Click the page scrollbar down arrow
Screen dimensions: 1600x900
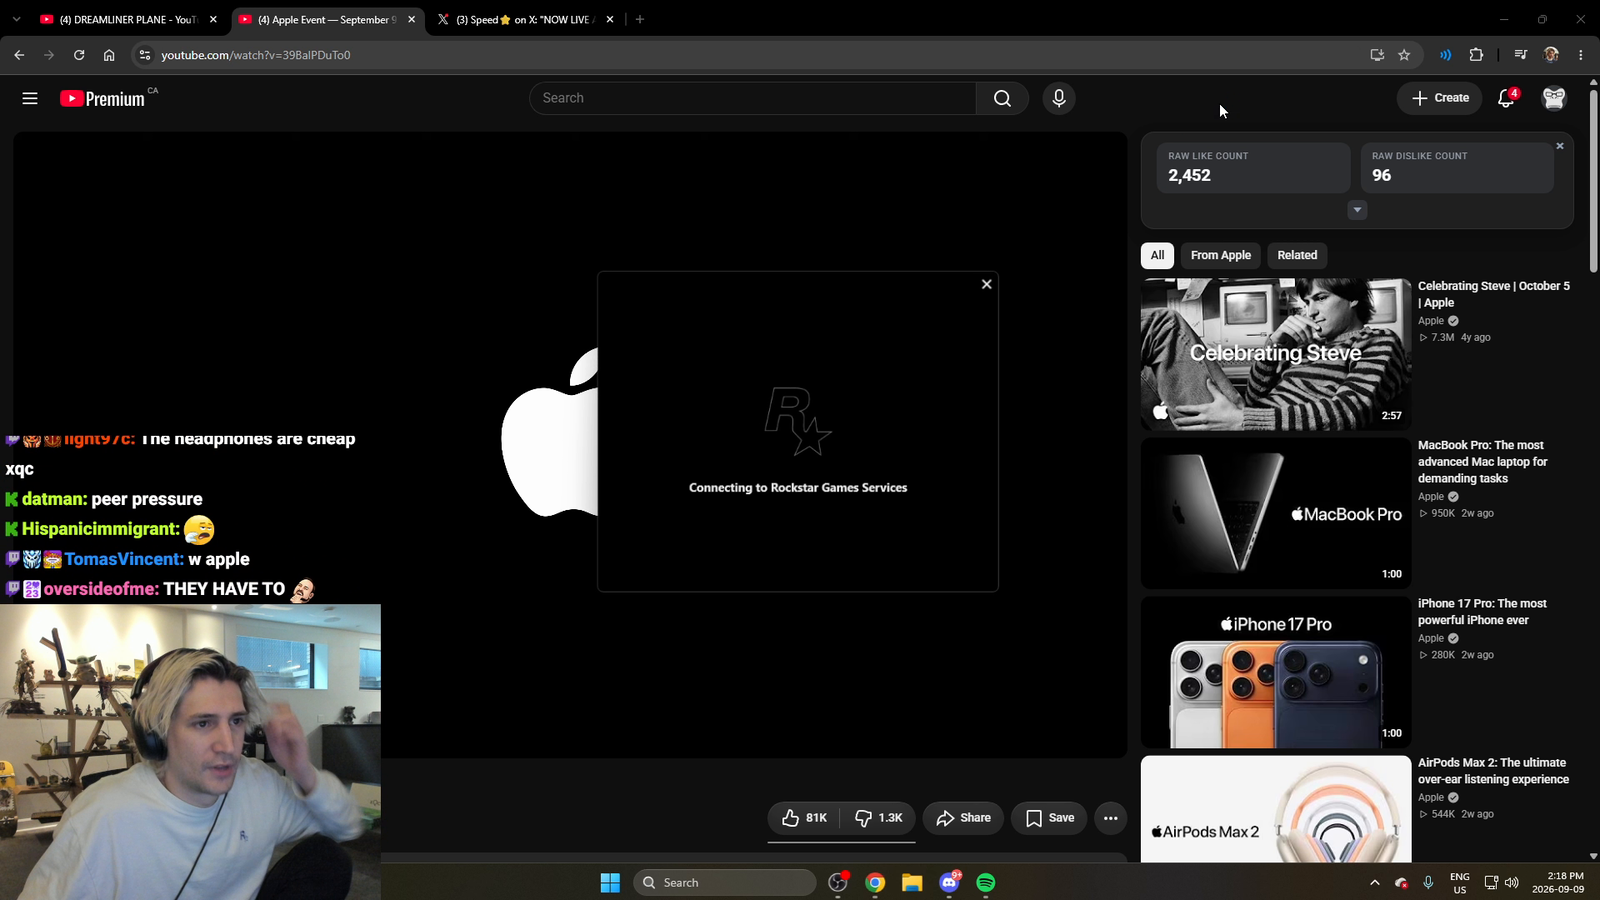pos(1593,856)
